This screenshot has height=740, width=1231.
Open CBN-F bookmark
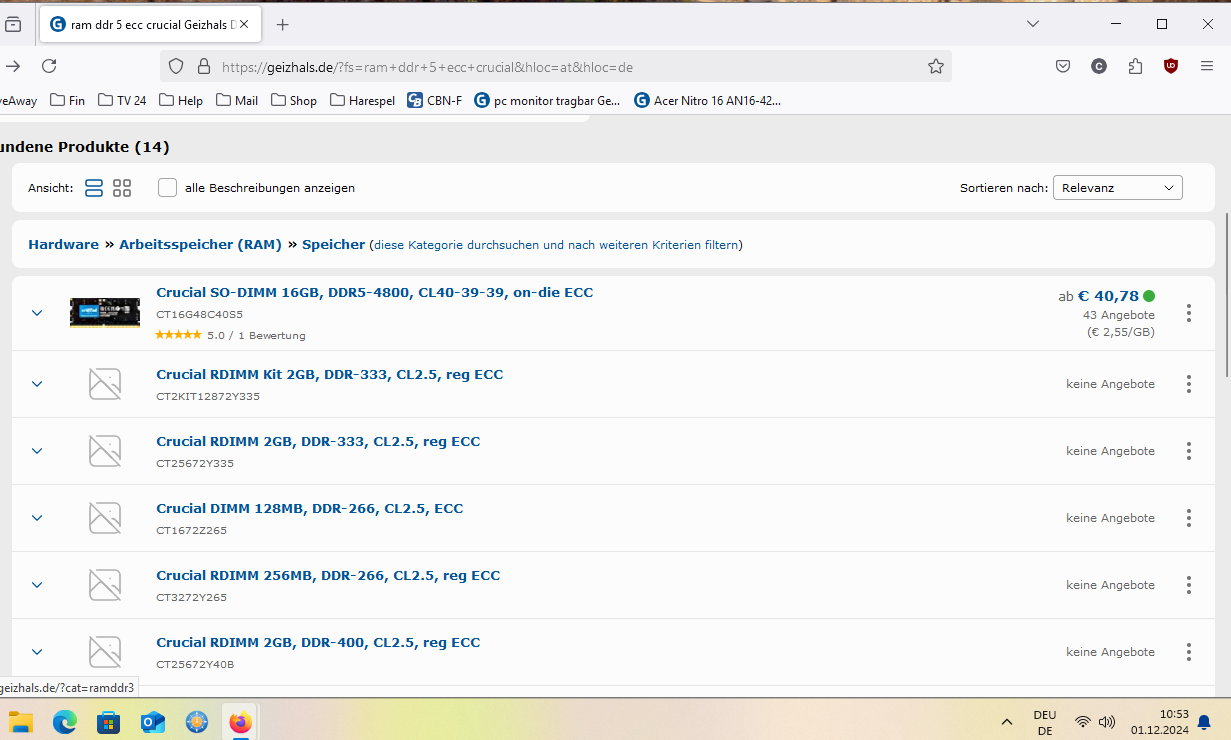[x=435, y=100]
